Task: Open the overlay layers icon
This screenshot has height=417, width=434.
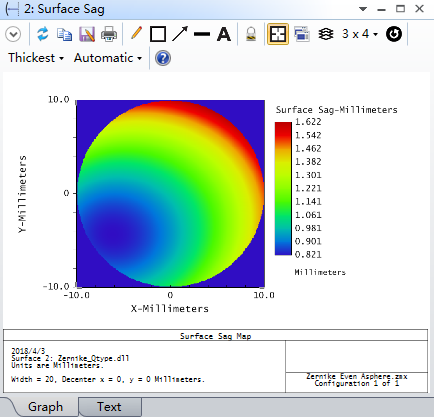Action: tap(326, 34)
